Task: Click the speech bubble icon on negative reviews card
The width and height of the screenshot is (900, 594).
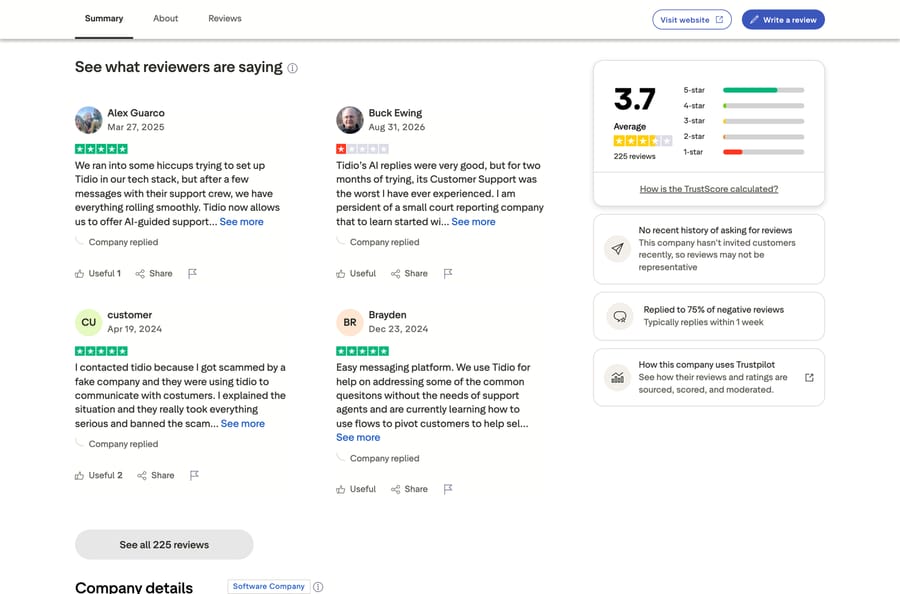Action: tap(620, 316)
